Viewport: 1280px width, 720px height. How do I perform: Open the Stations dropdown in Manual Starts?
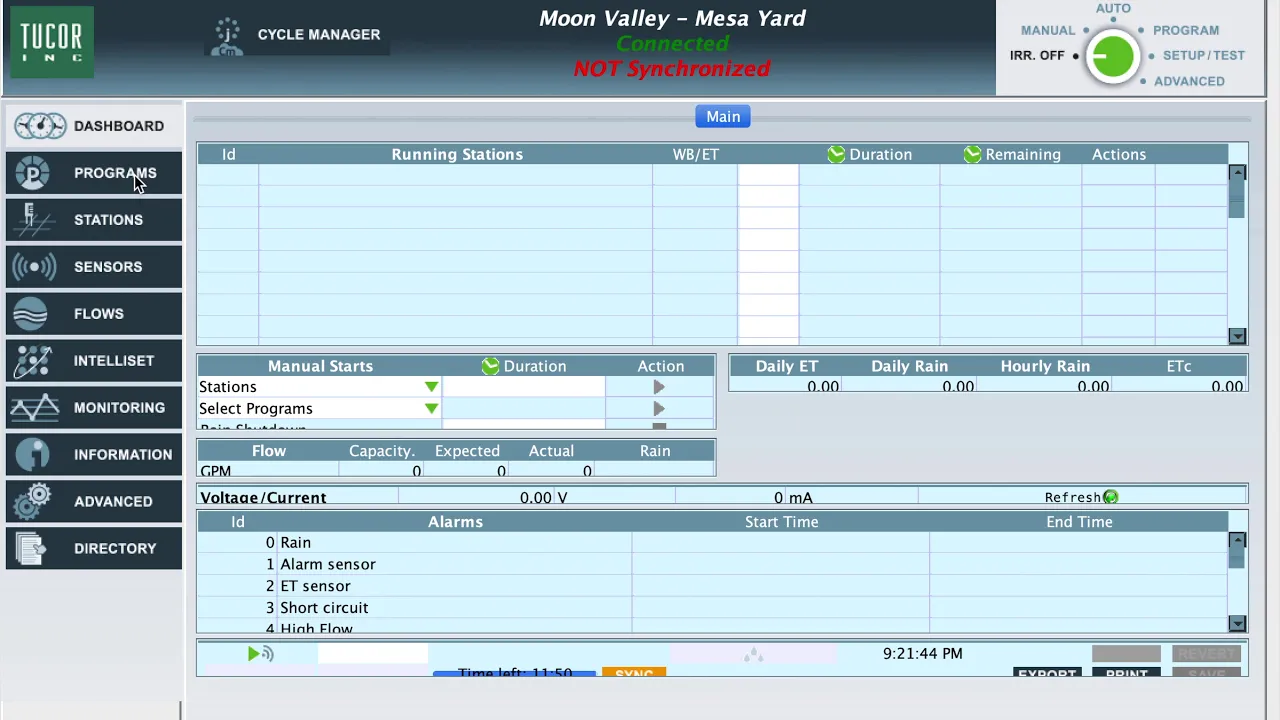[431, 387]
